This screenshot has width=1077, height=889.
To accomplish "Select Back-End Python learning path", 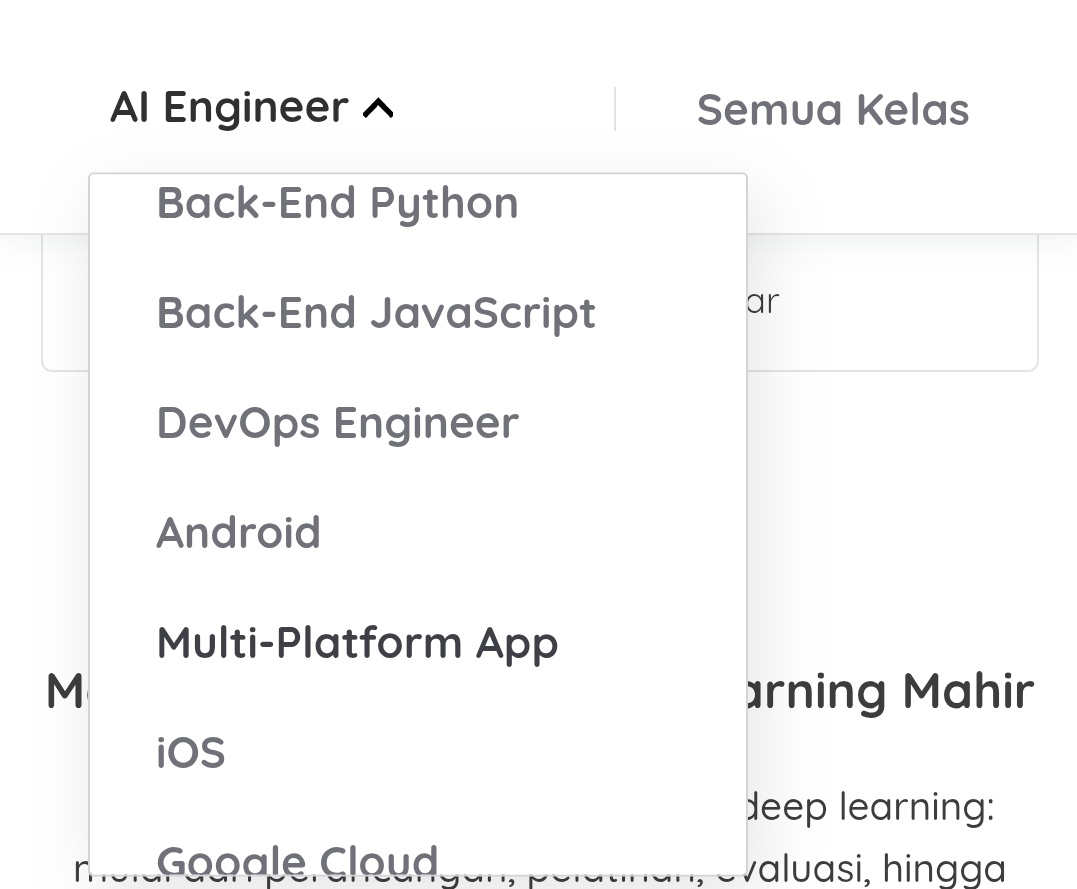I will [x=337, y=202].
